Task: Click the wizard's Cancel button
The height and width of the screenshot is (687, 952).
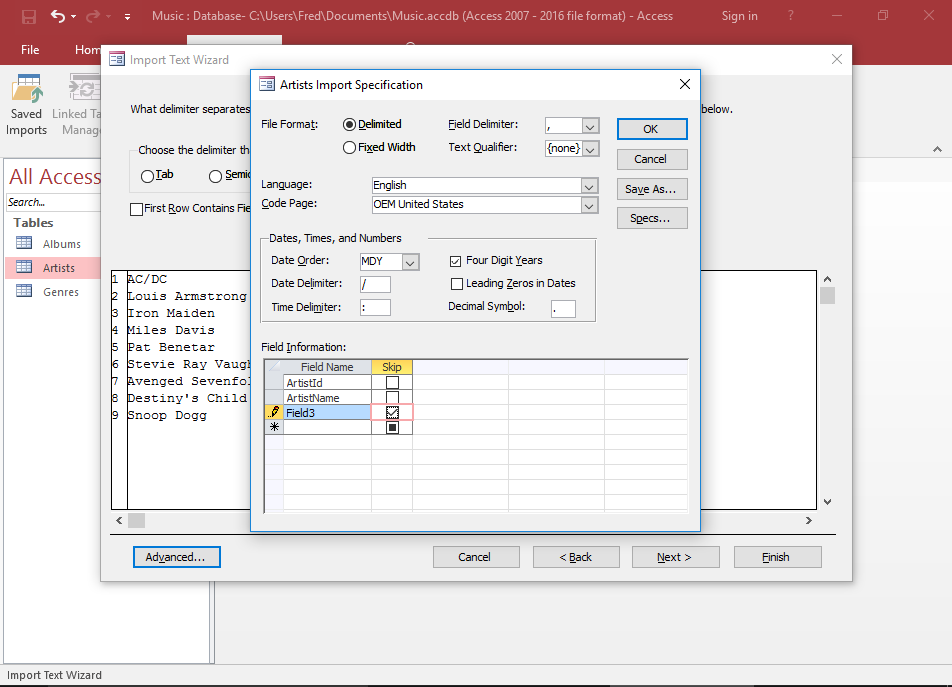Action: tap(476, 557)
